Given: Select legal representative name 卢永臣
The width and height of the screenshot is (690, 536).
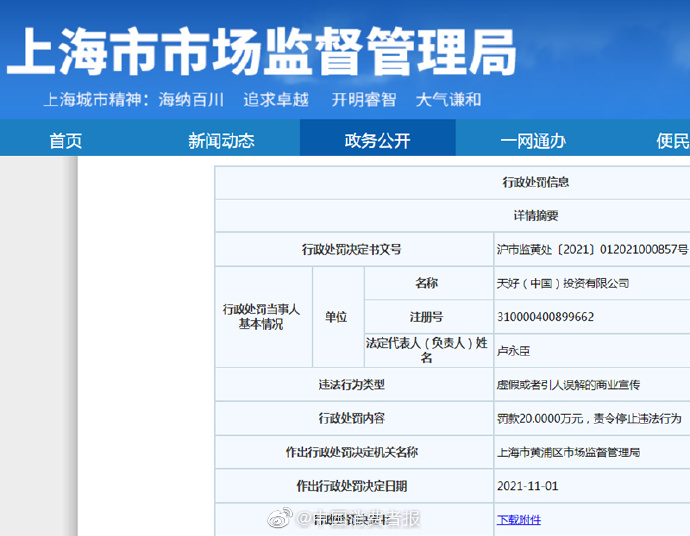Looking at the screenshot, I should tap(514, 351).
